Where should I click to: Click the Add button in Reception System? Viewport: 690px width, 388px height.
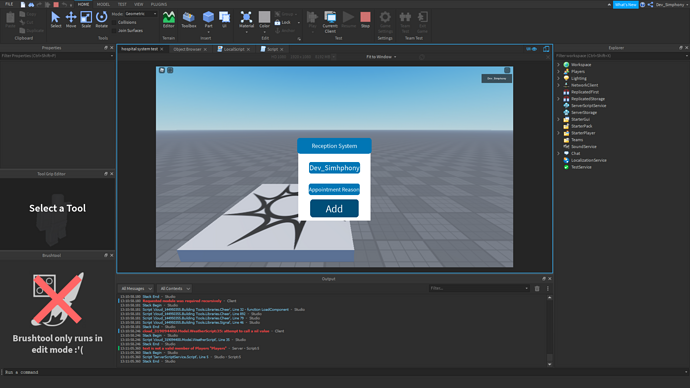click(x=334, y=209)
